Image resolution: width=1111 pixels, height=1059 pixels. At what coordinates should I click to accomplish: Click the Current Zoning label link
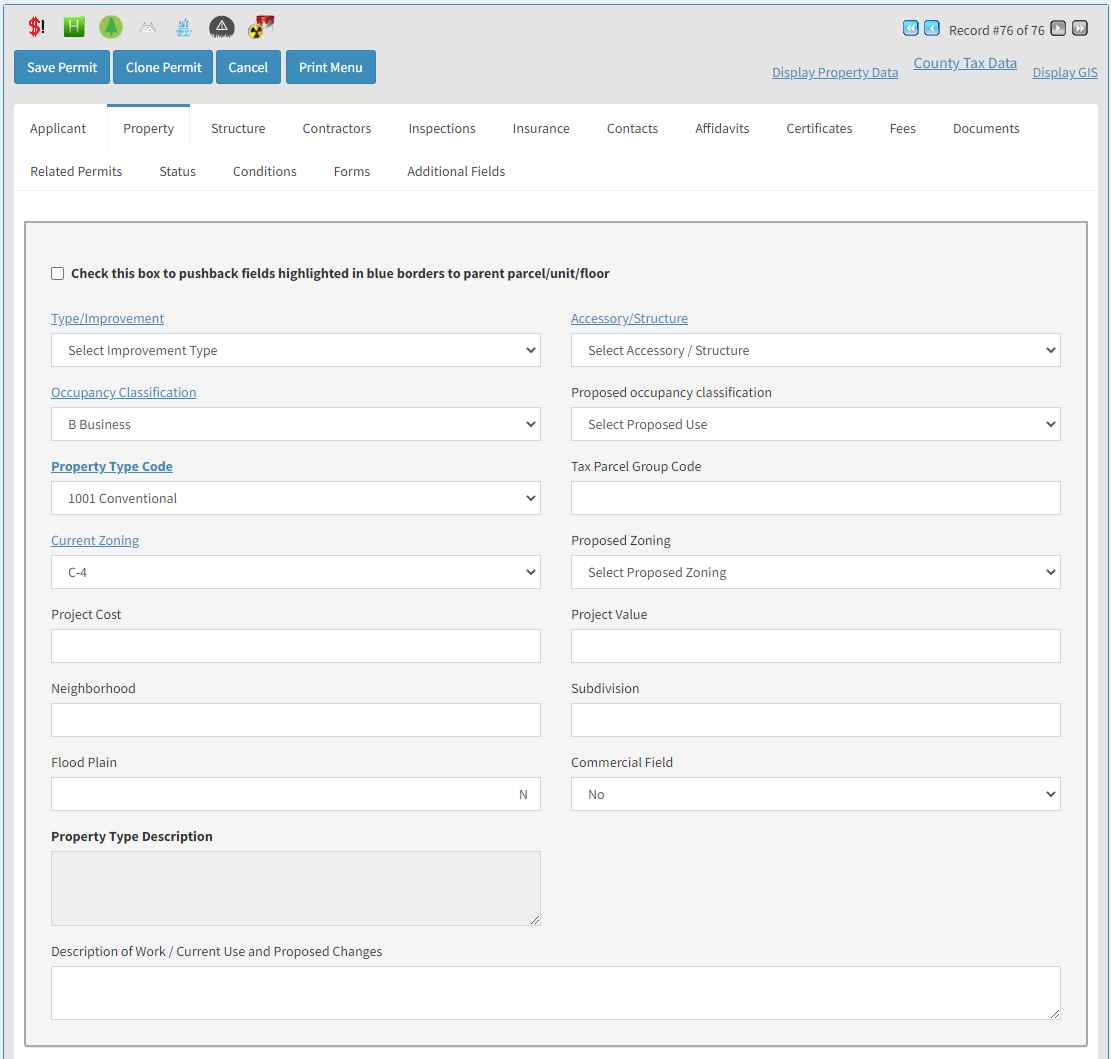(95, 540)
